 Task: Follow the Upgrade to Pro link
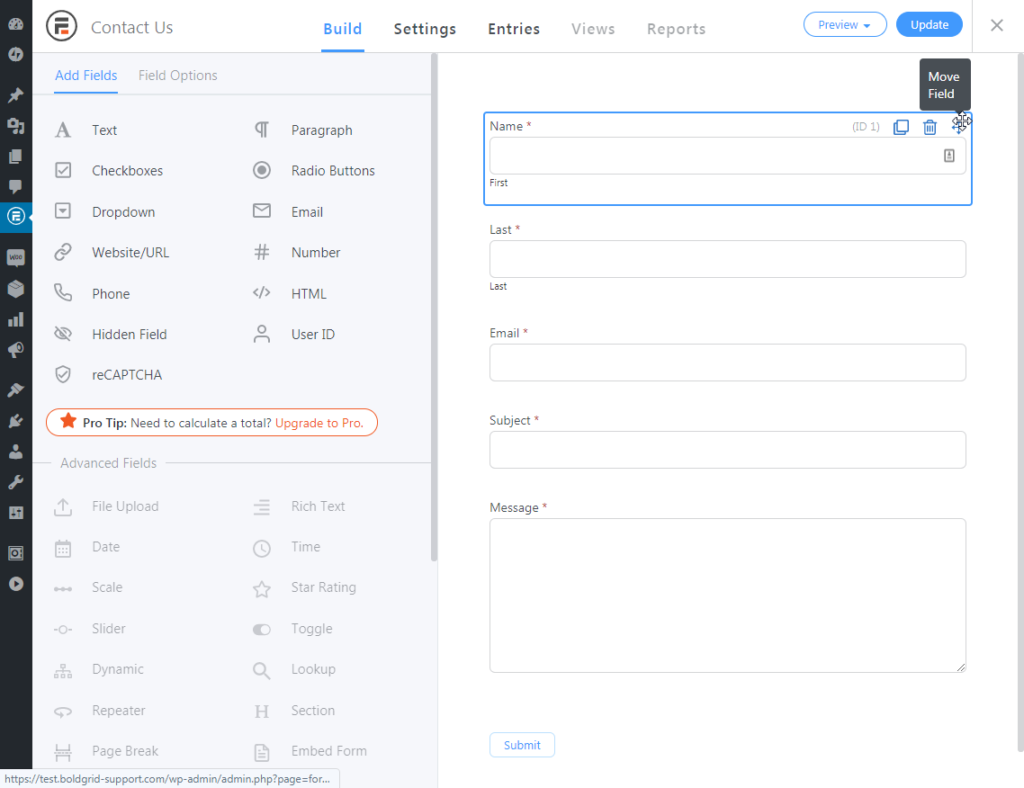tap(319, 423)
